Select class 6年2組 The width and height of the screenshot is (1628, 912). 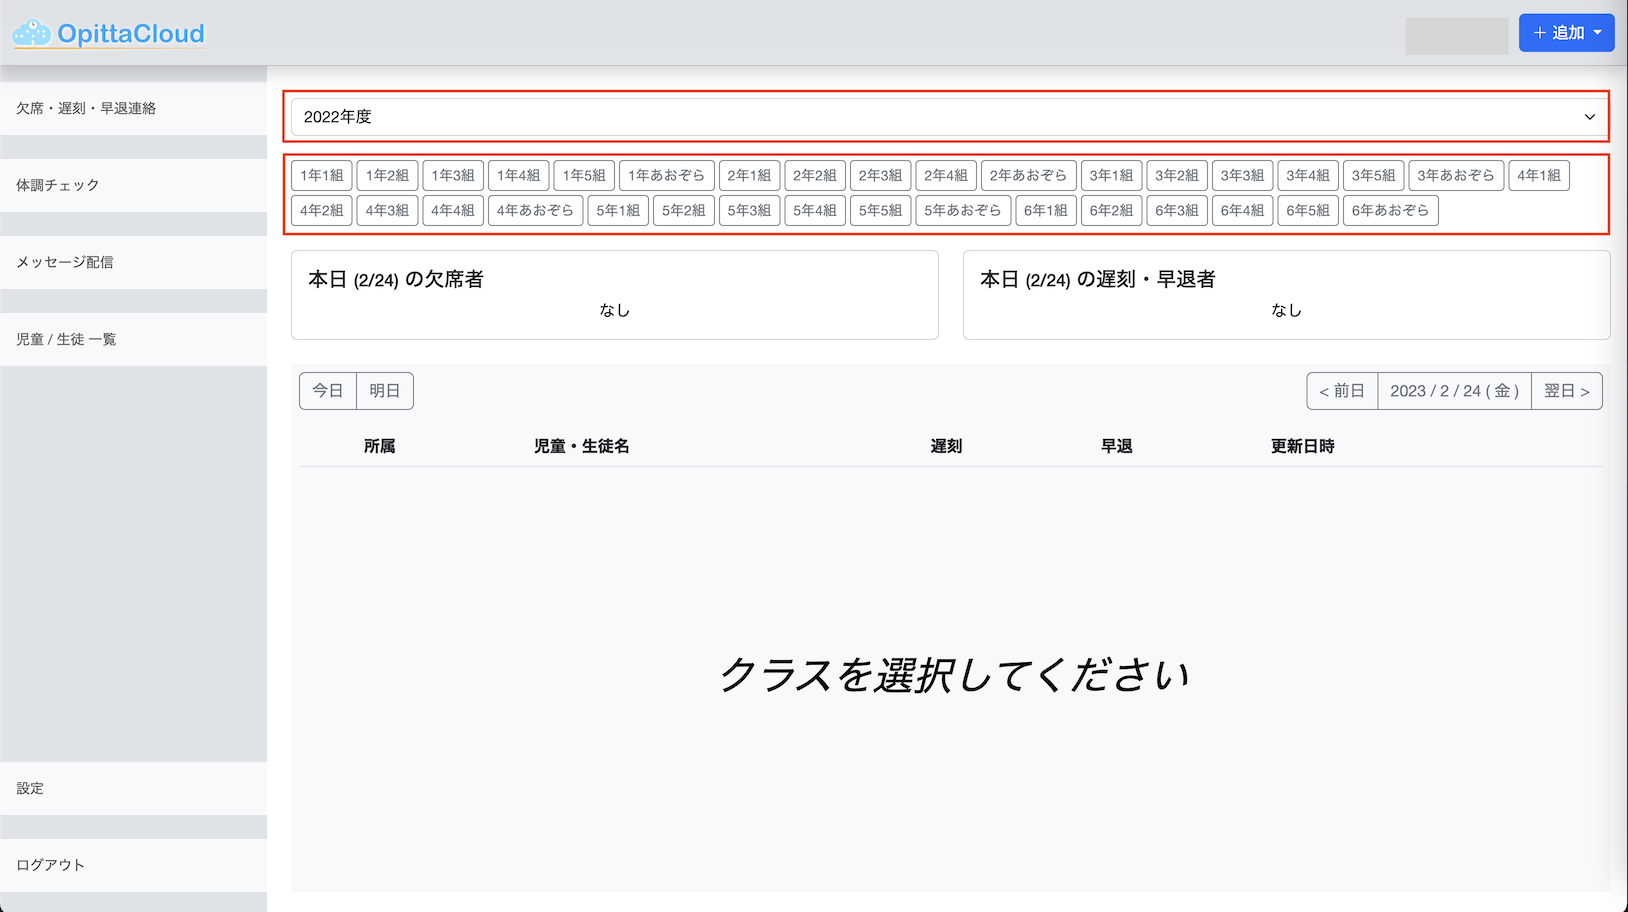pyautogui.click(x=1111, y=210)
